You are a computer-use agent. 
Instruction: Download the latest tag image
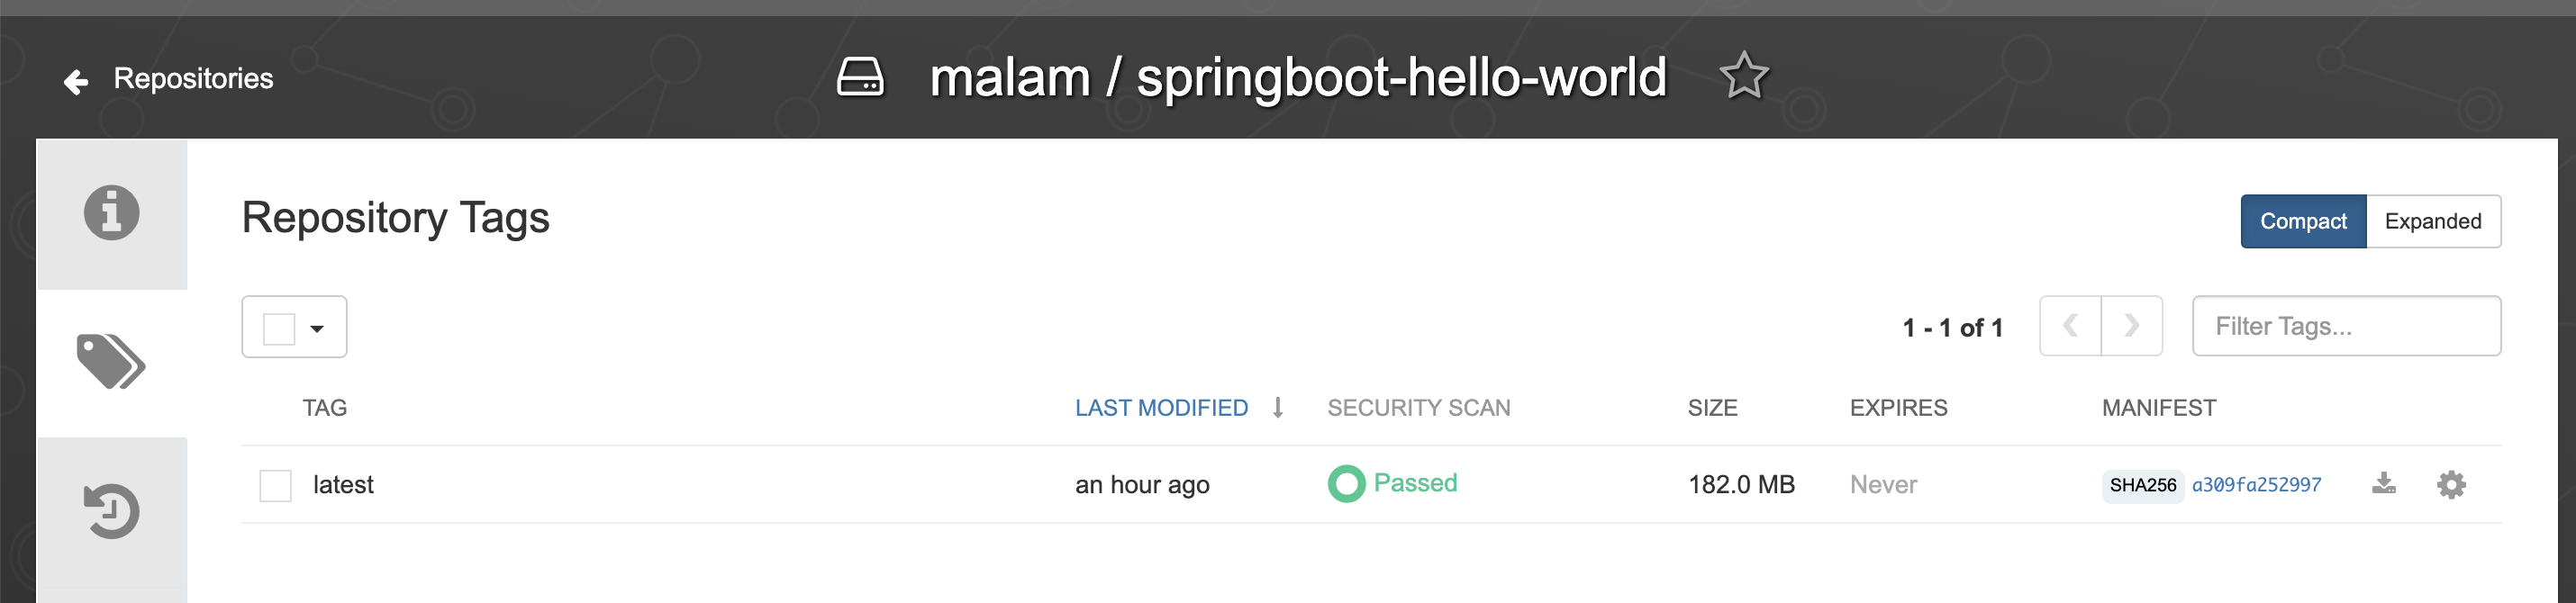tap(2385, 484)
